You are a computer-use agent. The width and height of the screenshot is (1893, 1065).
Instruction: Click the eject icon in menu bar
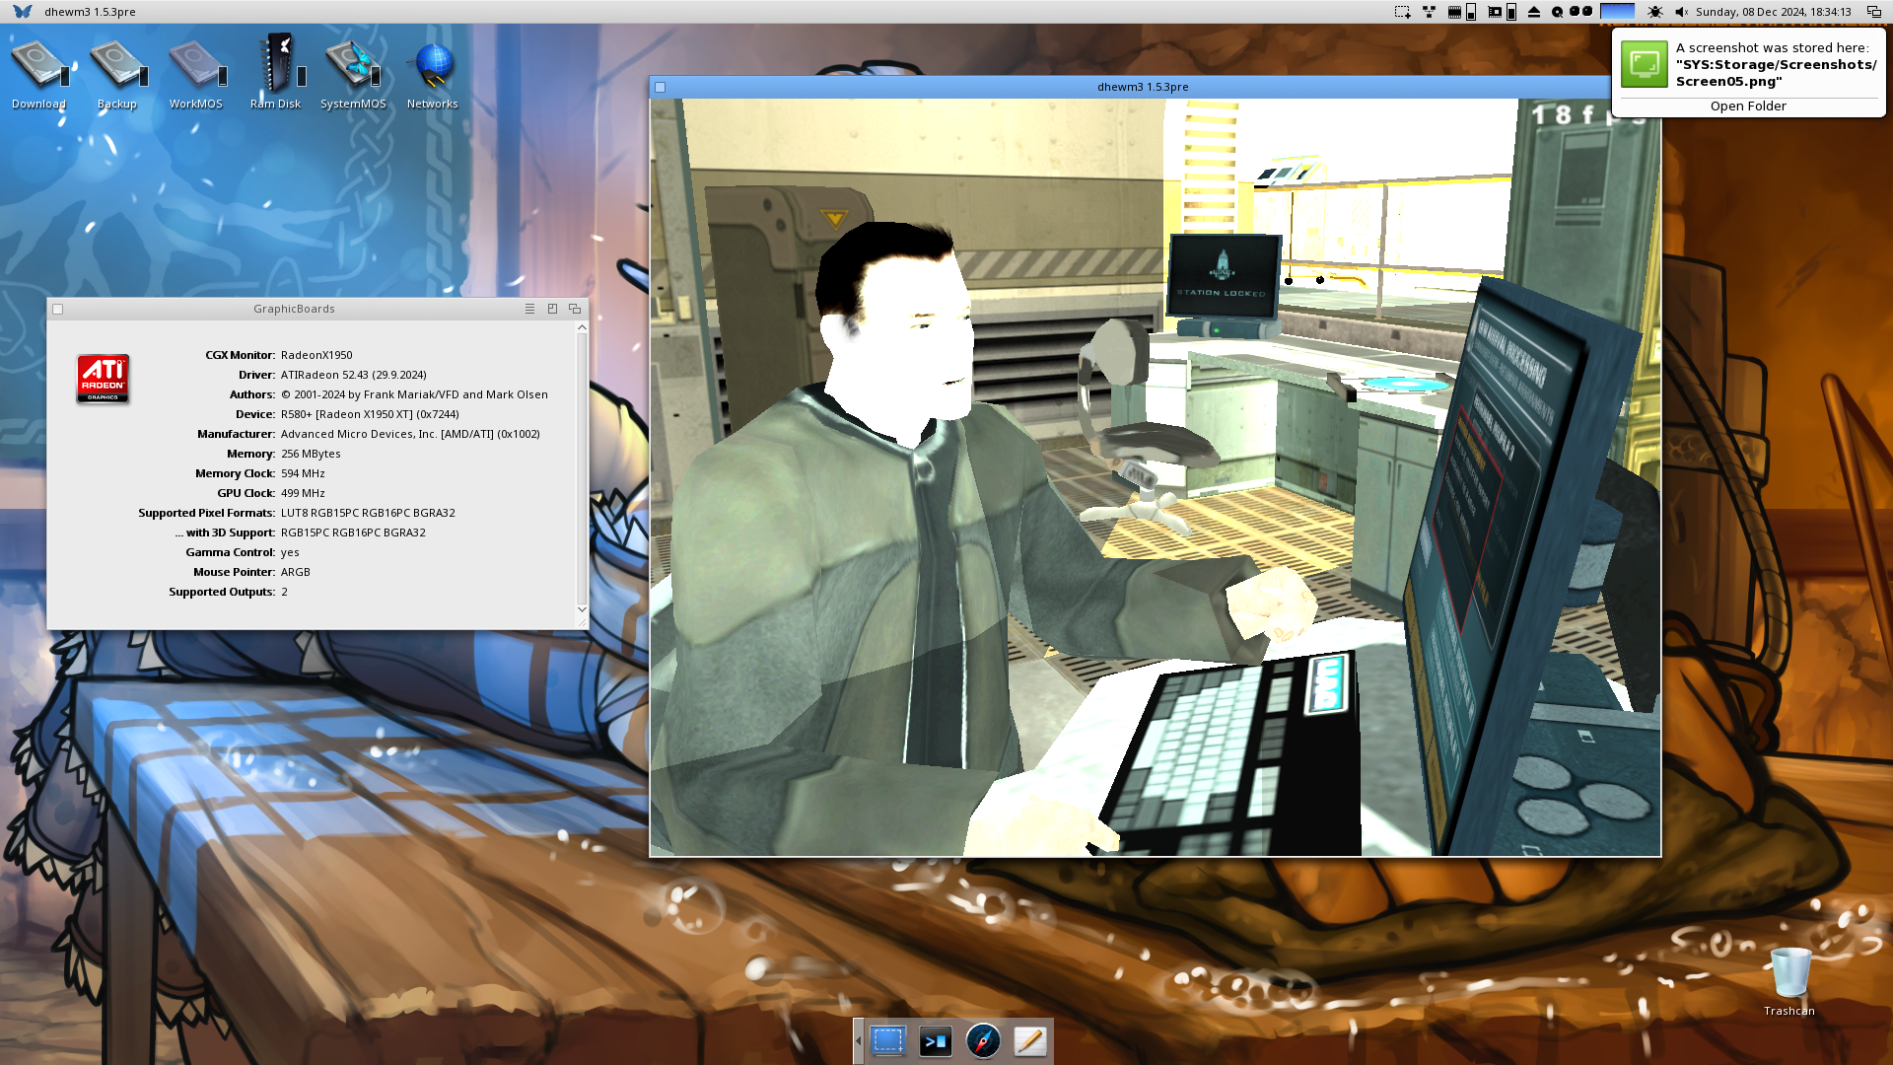pyautogui.click(x=1534, y=12)
